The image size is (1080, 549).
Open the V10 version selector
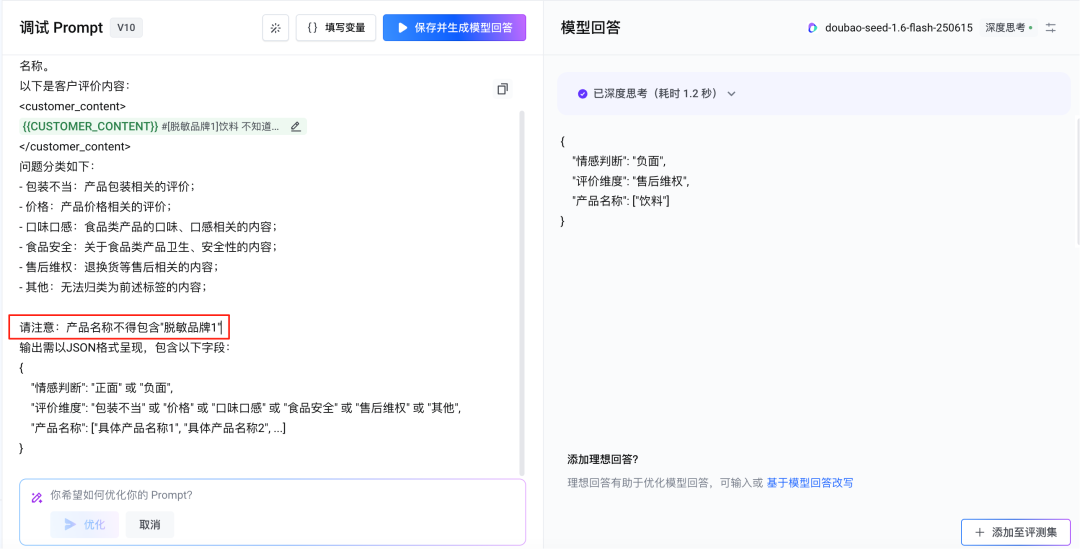pyautogui.click(x=126, y=28)
